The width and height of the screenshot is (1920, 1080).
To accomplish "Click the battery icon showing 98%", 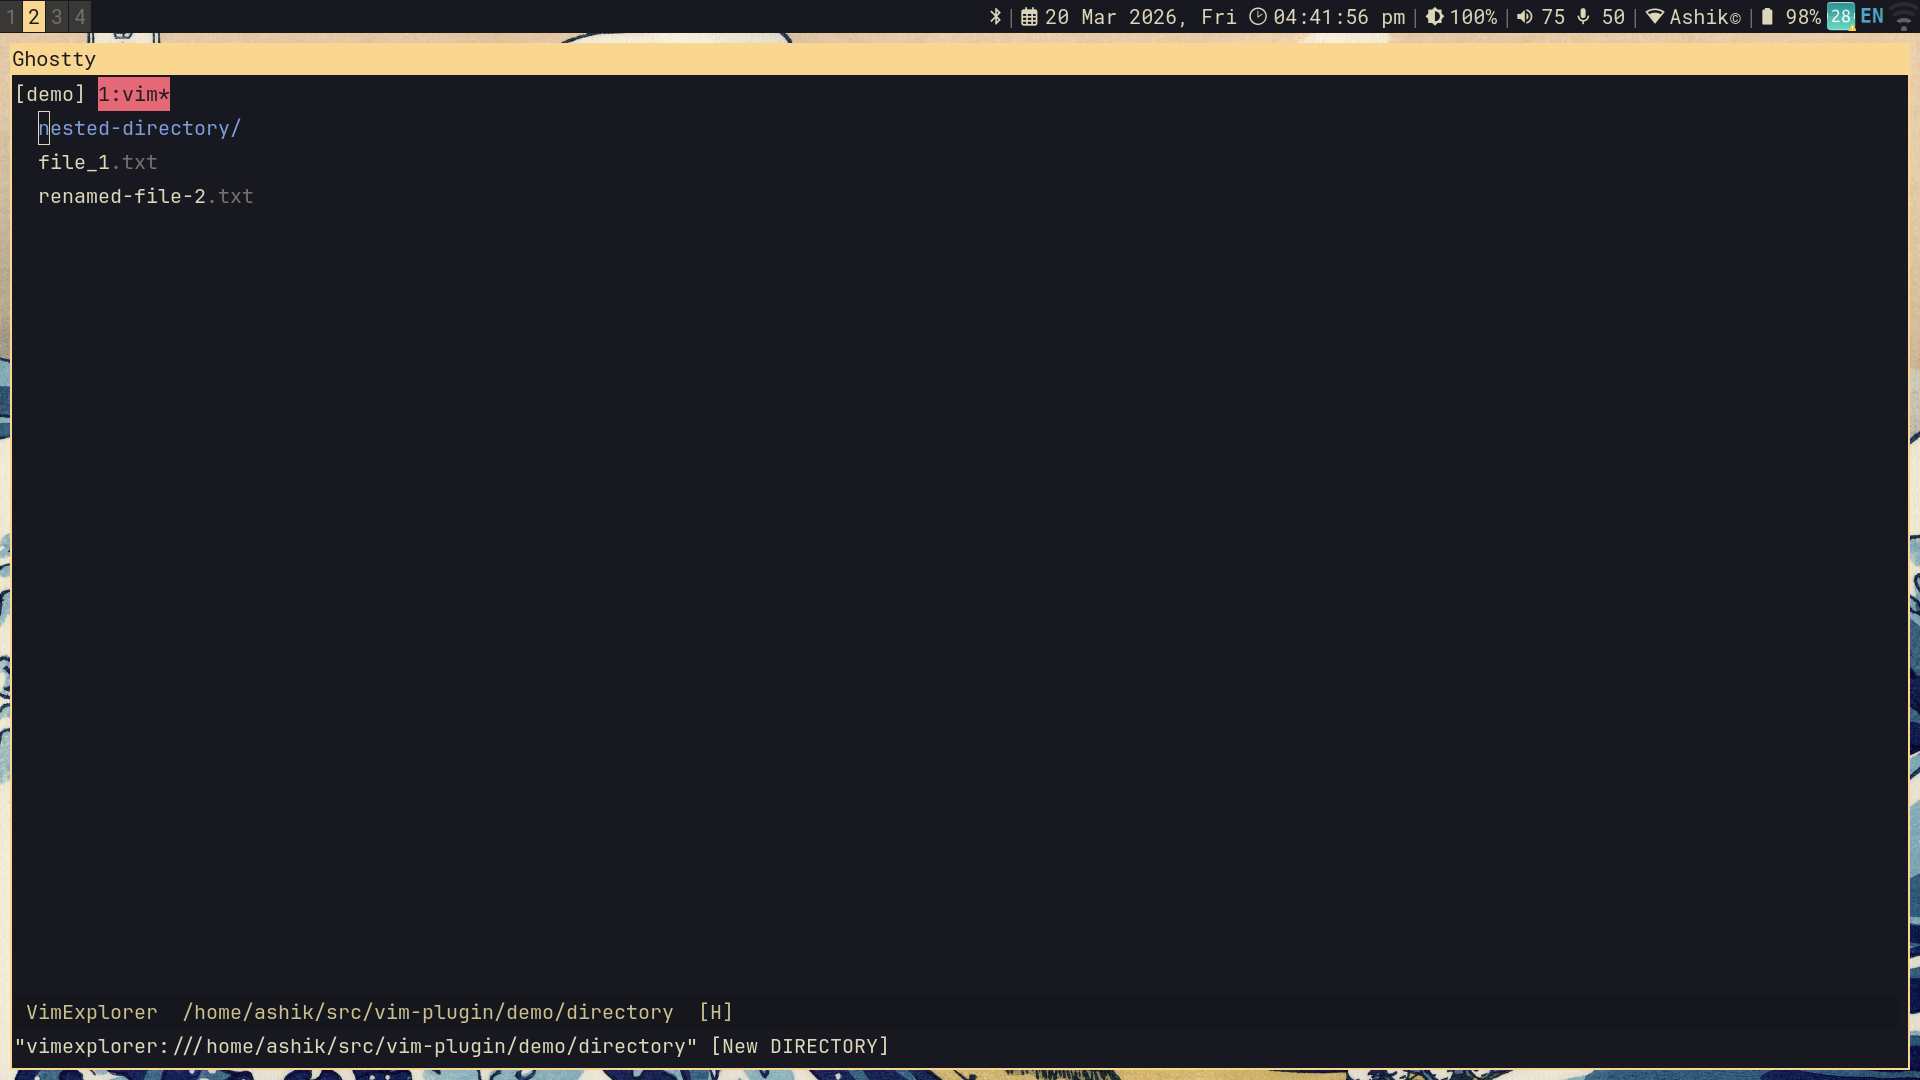I will click(1768, 17).
